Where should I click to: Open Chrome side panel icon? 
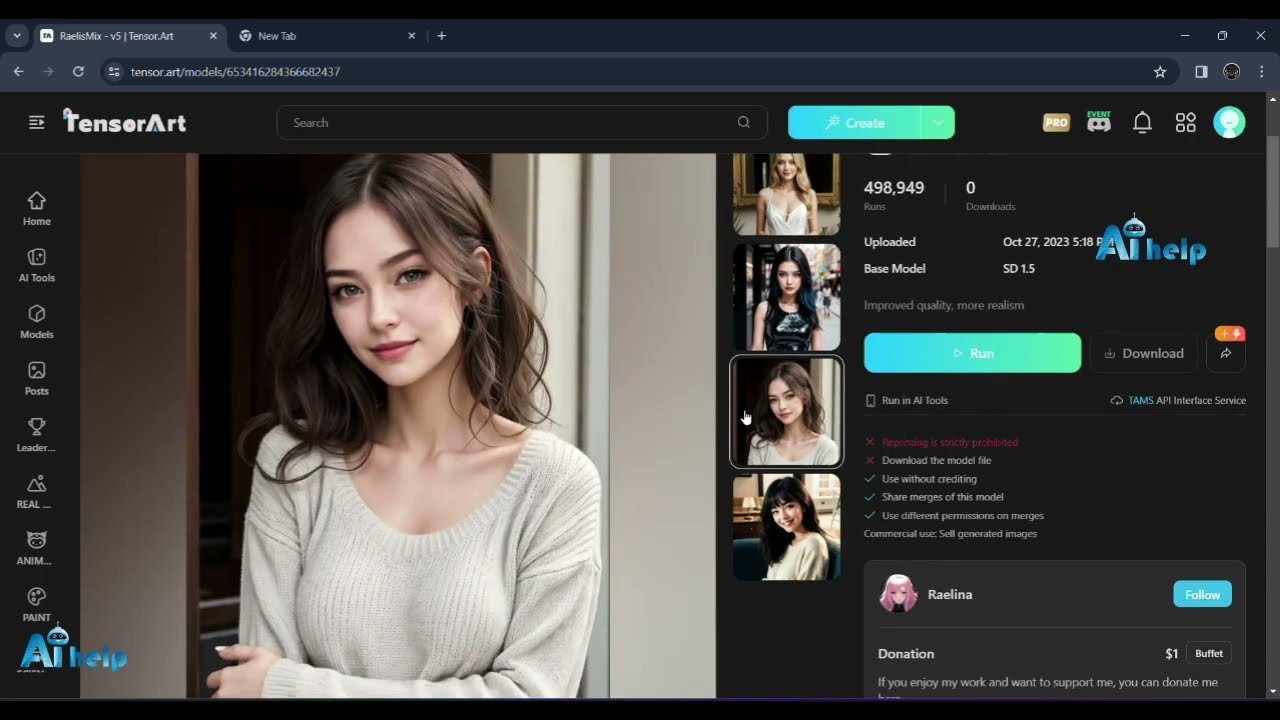coord(1201,72)
